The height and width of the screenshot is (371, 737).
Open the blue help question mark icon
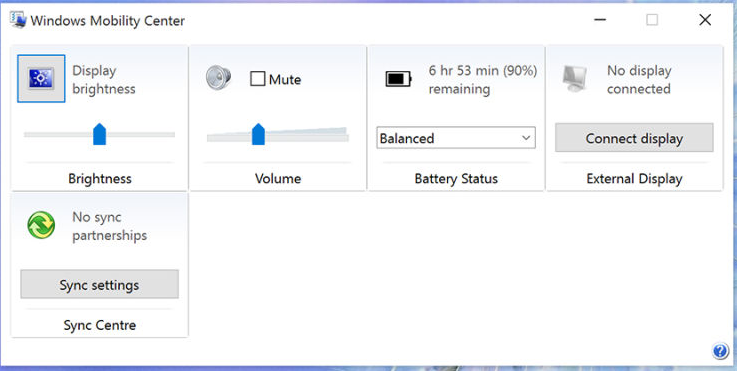click(720, 351)
